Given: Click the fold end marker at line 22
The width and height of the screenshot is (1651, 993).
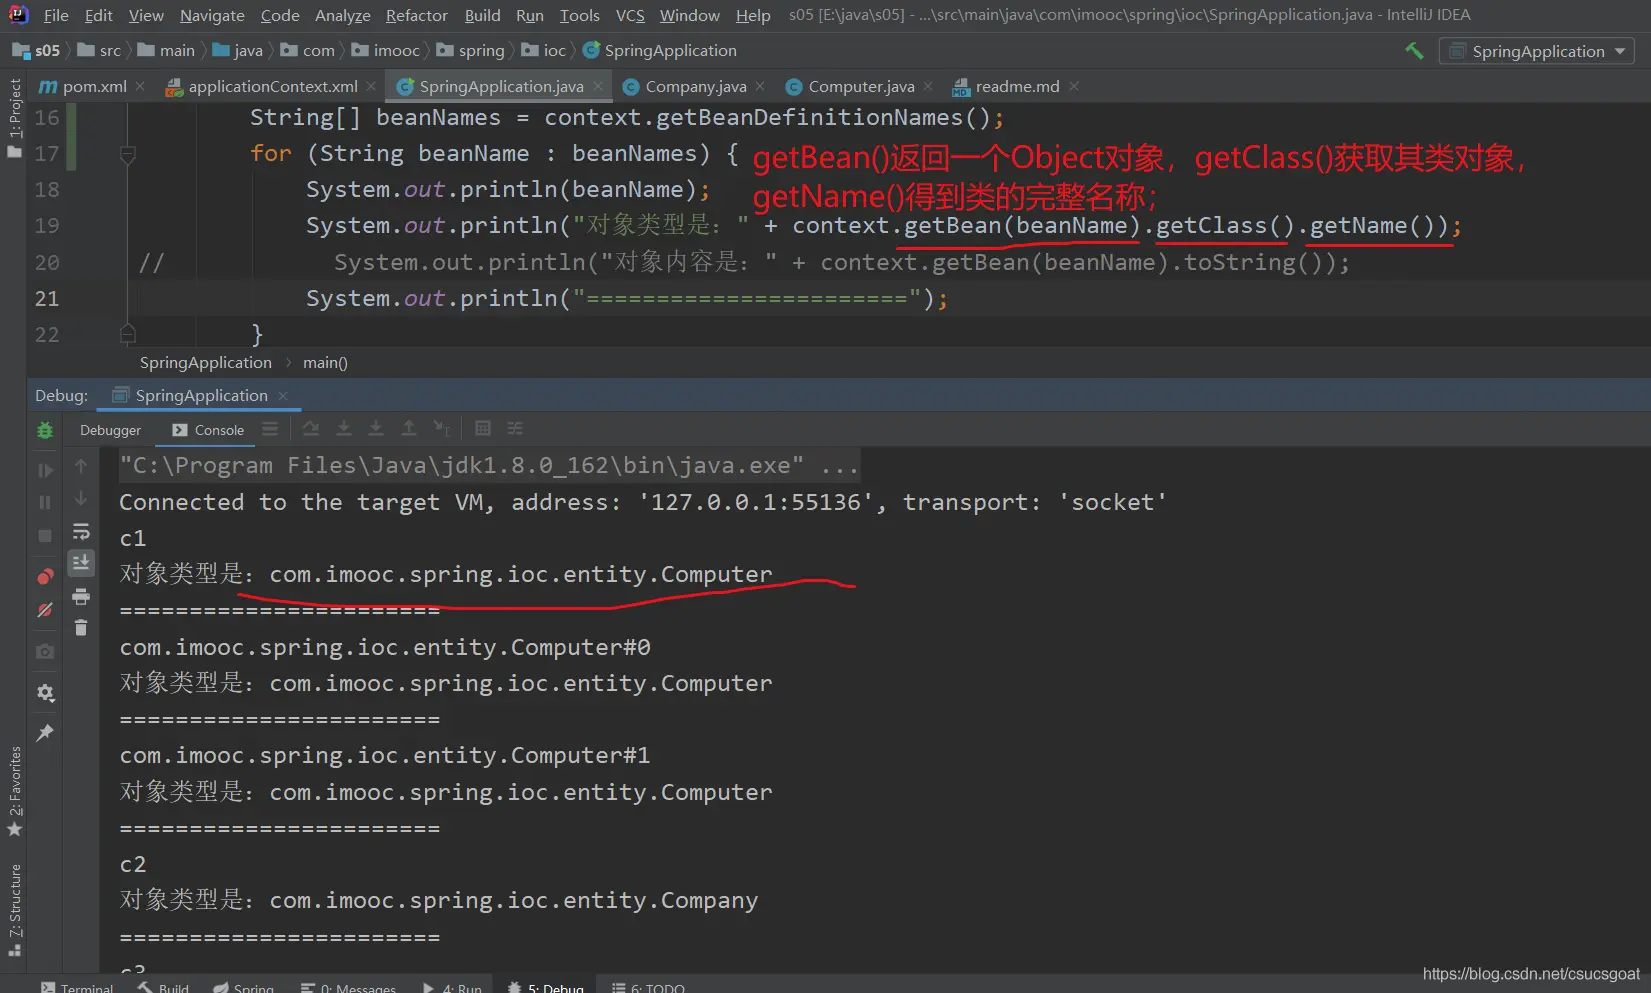Looking at the screenshot, I should point(128,334).
